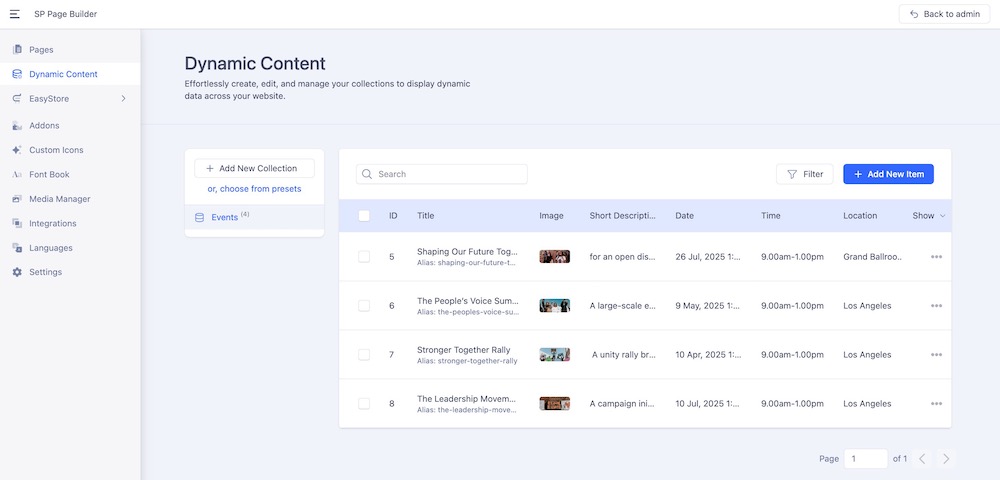
Task: Open three-dot menu for Stronger Together Rally
Action: click(x=936, y=355)
